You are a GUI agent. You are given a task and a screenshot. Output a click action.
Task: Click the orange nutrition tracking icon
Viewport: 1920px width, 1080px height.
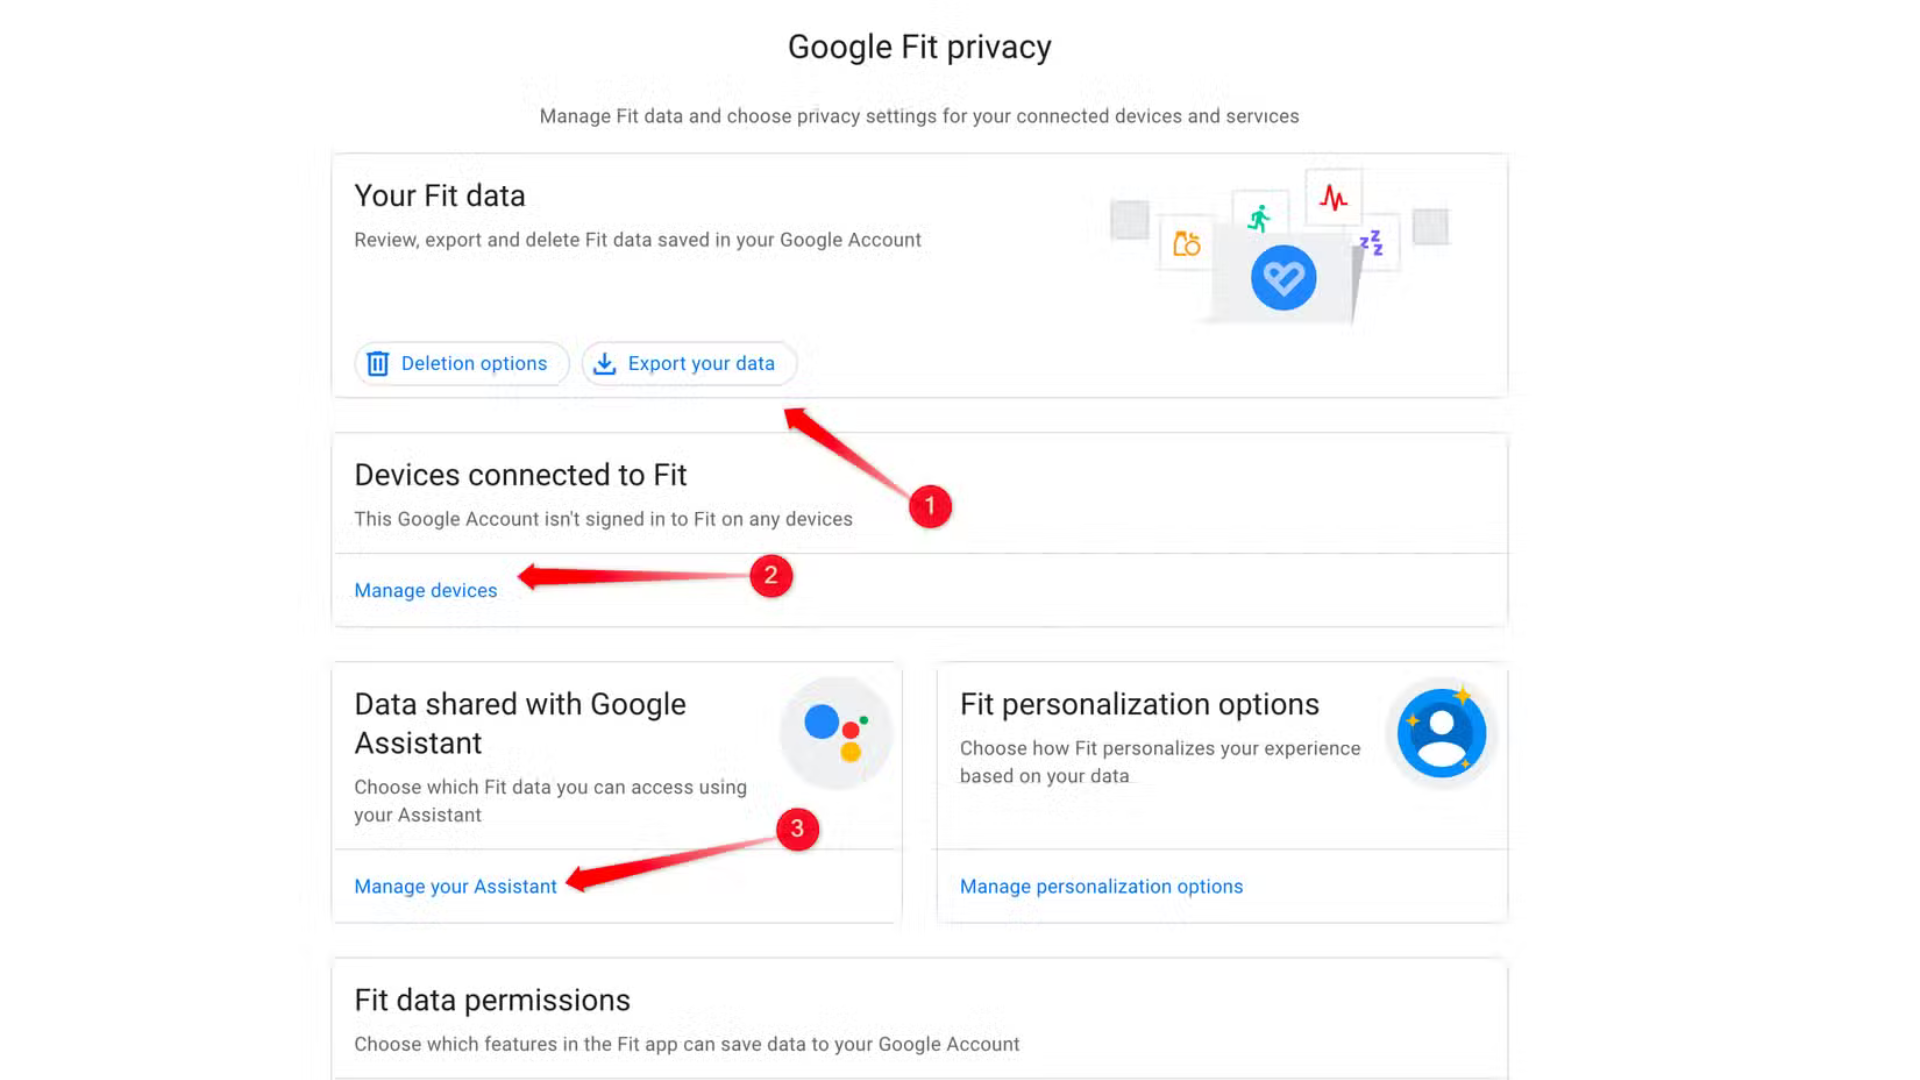[x=1185, y=242]
